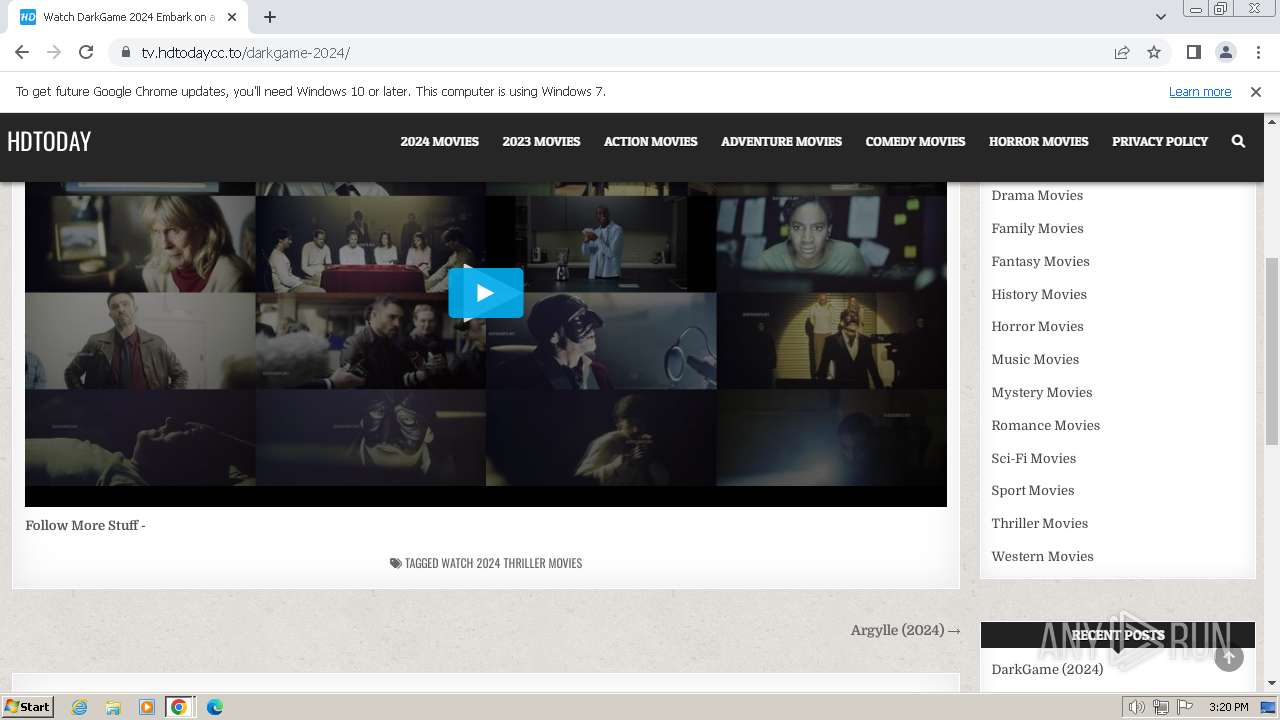Dismiss the Chrome update notice

pyautogui.click(x=1255, y=91)
